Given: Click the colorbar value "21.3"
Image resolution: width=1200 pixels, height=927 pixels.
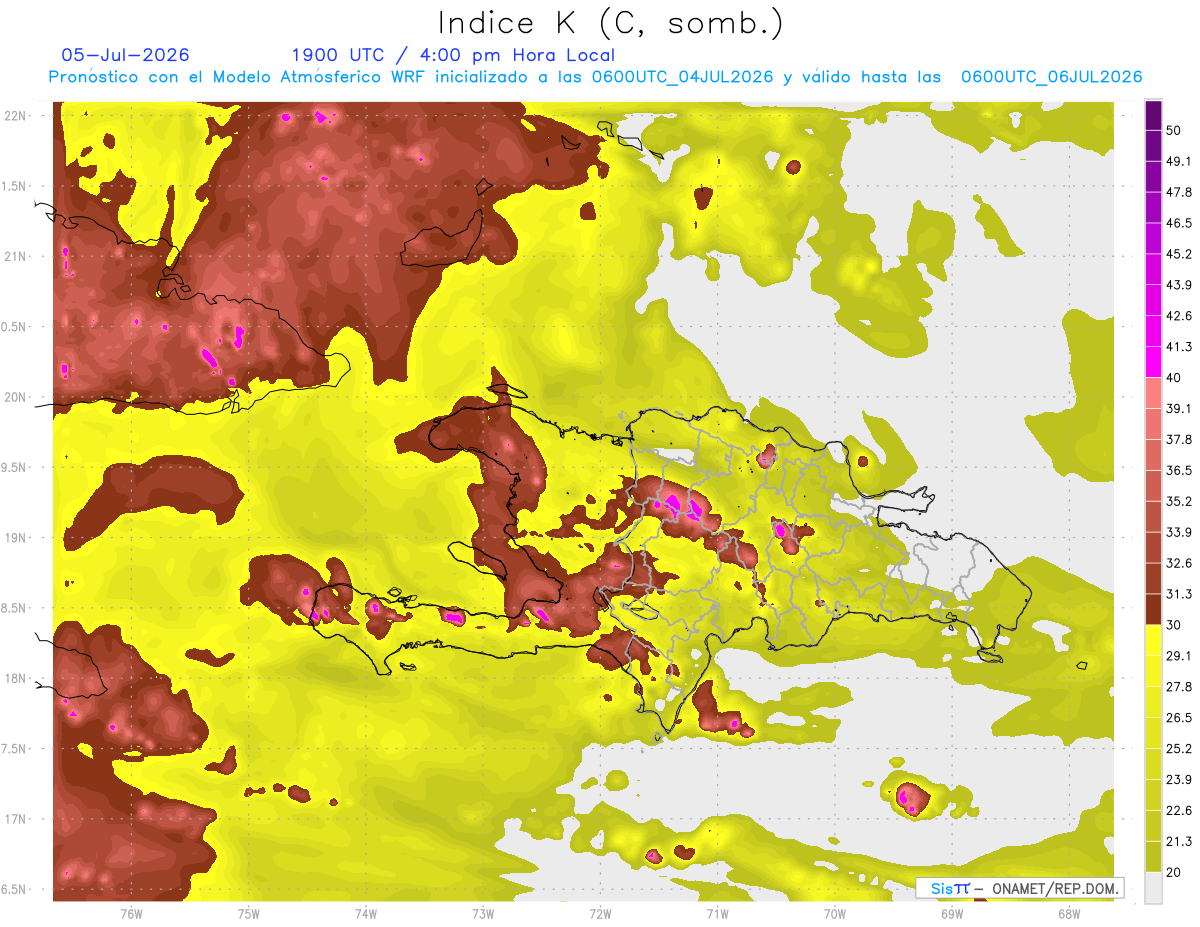Looking at the screenshot, I should click(x=1179, y=842).
